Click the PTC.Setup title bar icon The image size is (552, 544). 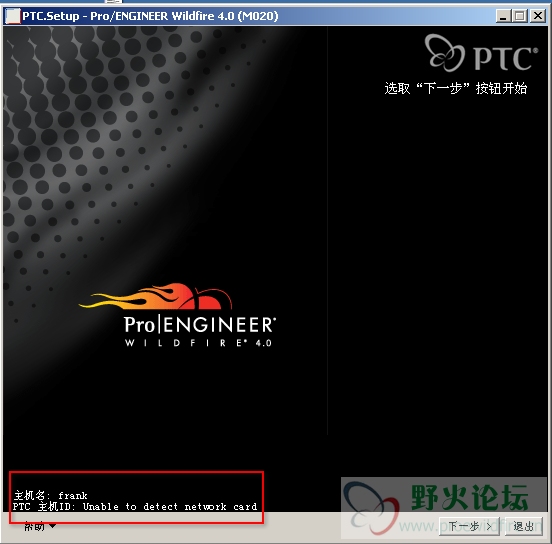(12, 16)
